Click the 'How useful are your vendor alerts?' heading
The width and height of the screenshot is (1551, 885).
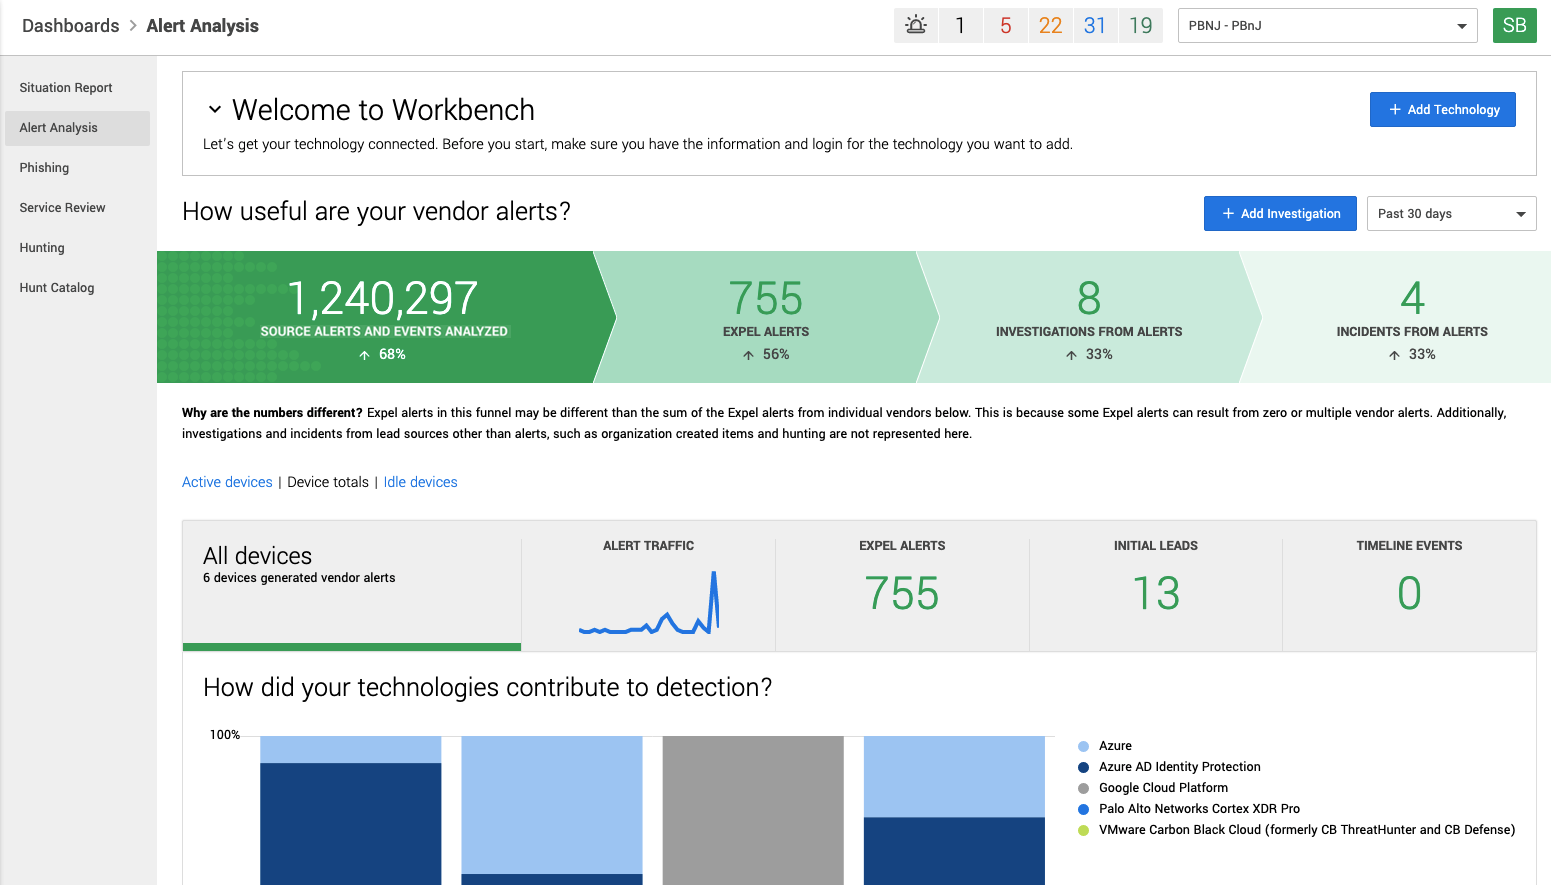(x=376, y=212)
